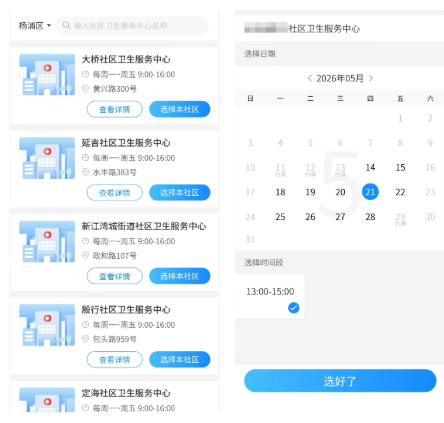Click the clock icon in 新江湾城街道 card
This screenshot has height=423, width=444.
pos(86,241)
